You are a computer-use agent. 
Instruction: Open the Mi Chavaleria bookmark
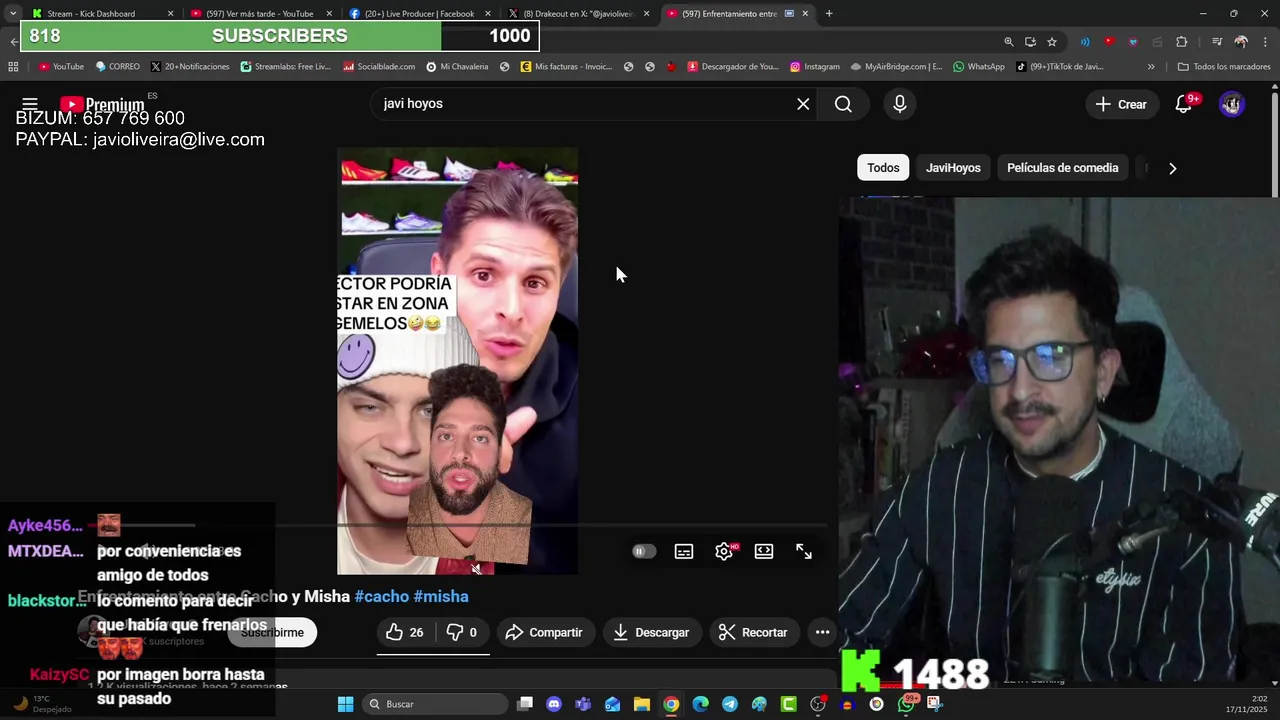[x=457, y=67]
